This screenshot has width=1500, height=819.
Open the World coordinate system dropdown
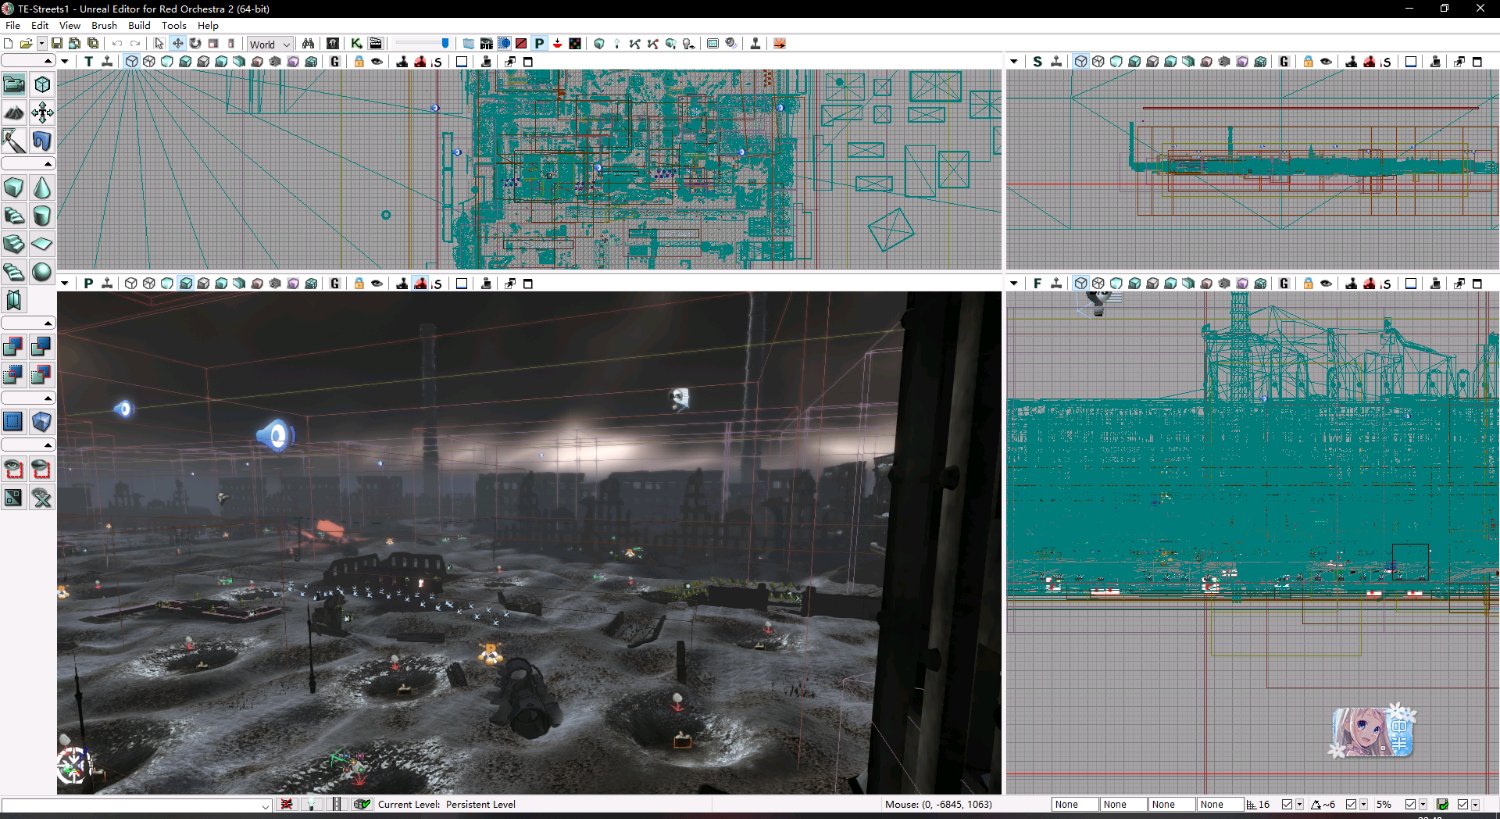(x=270, y=44)
